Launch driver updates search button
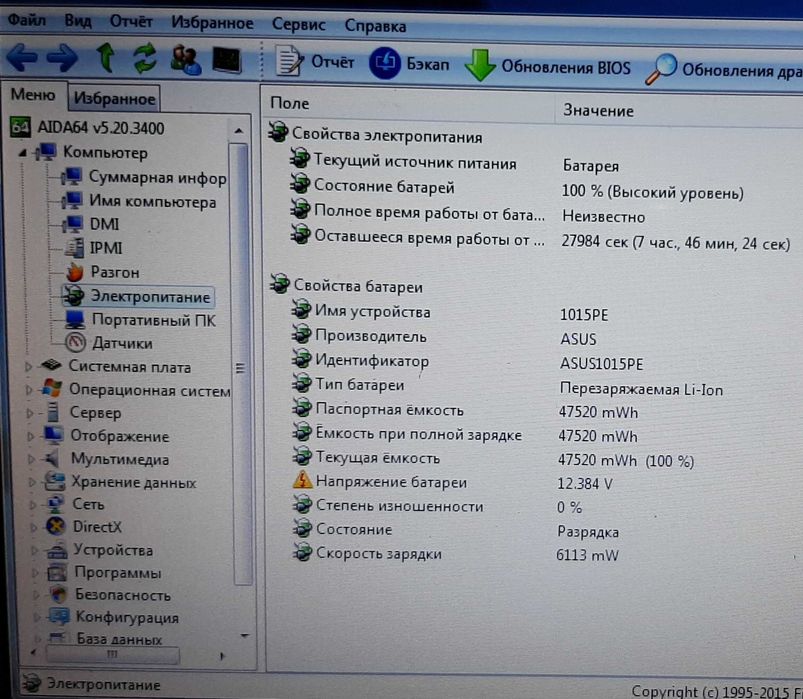 (x=723, y=69)
